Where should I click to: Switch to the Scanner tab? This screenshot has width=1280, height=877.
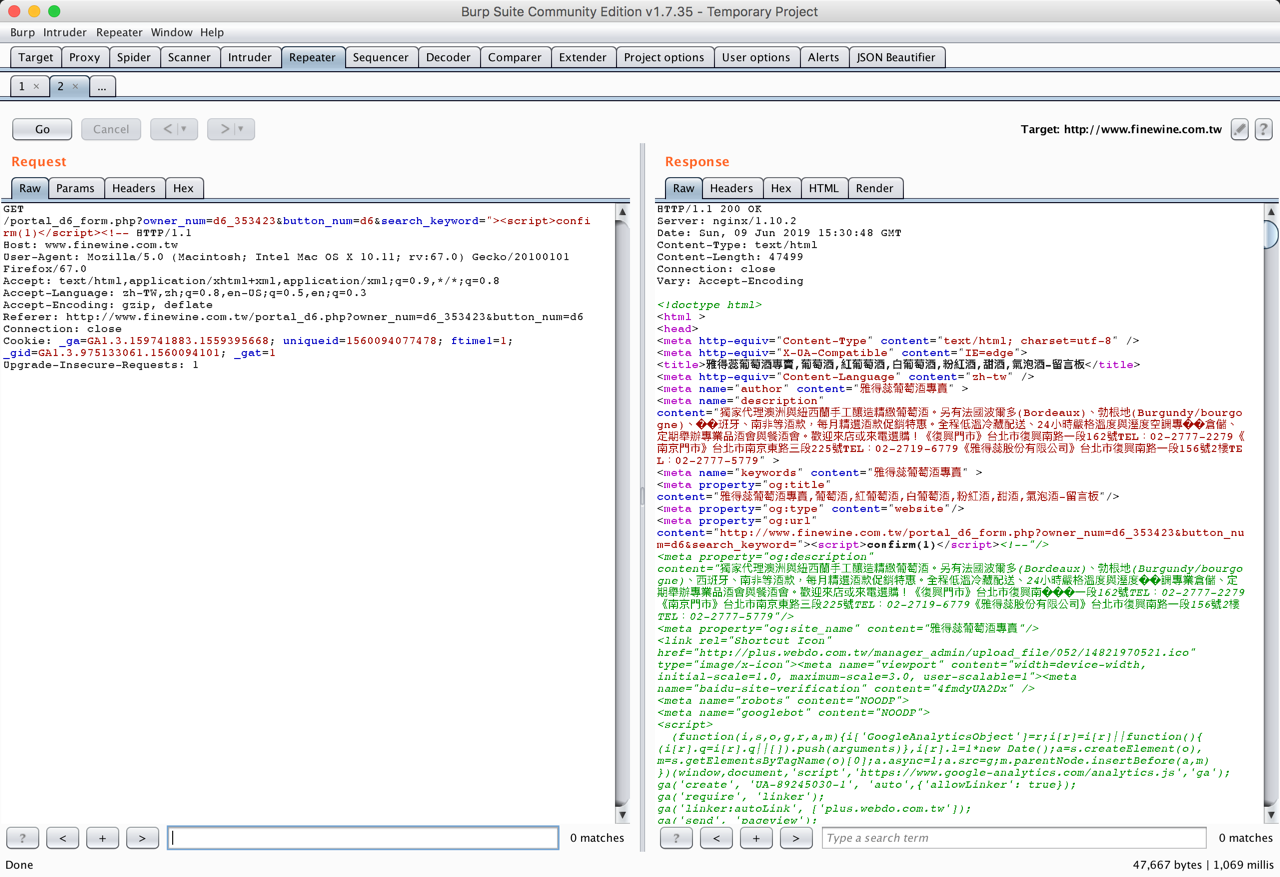[189, 57]
